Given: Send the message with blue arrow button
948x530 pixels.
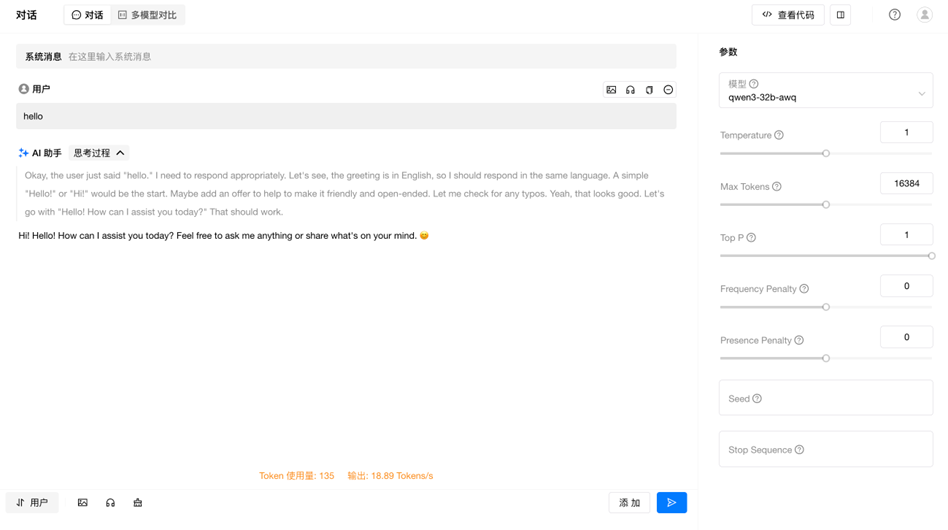Looking at the screenshot, I should [x=672, y=503].
